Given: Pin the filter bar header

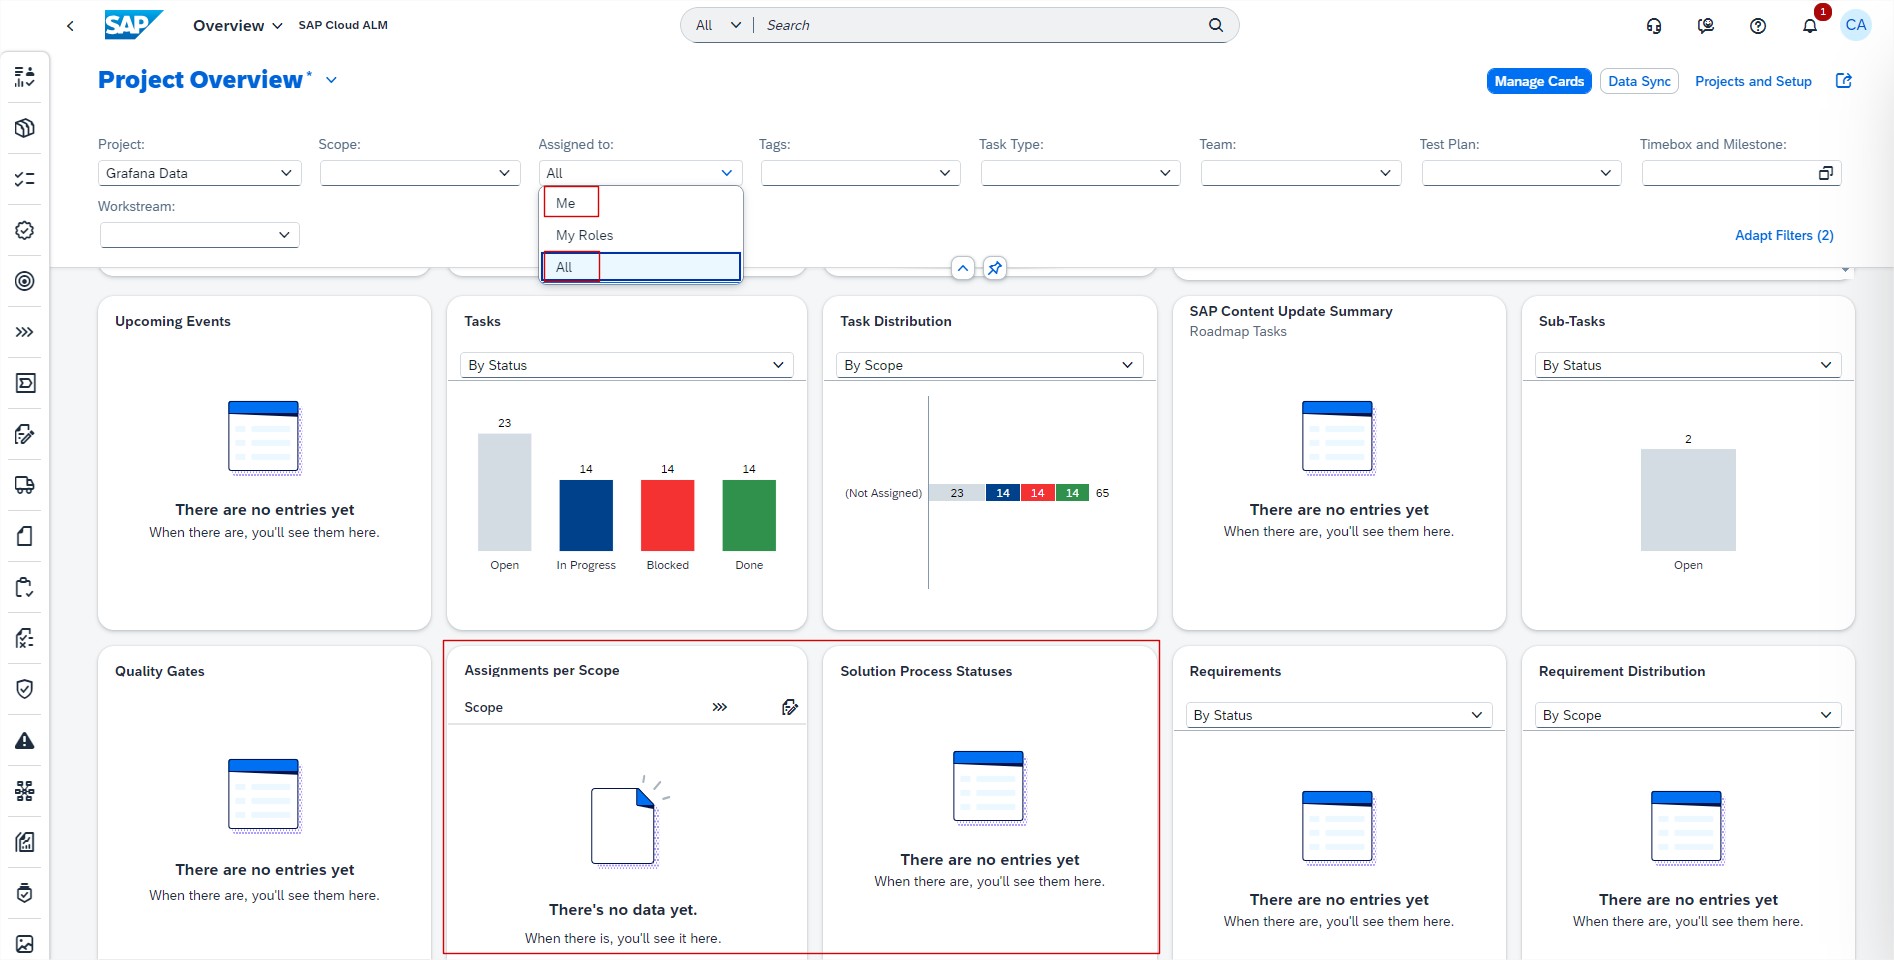Looking at the screenshot, I should pos(994,268).
